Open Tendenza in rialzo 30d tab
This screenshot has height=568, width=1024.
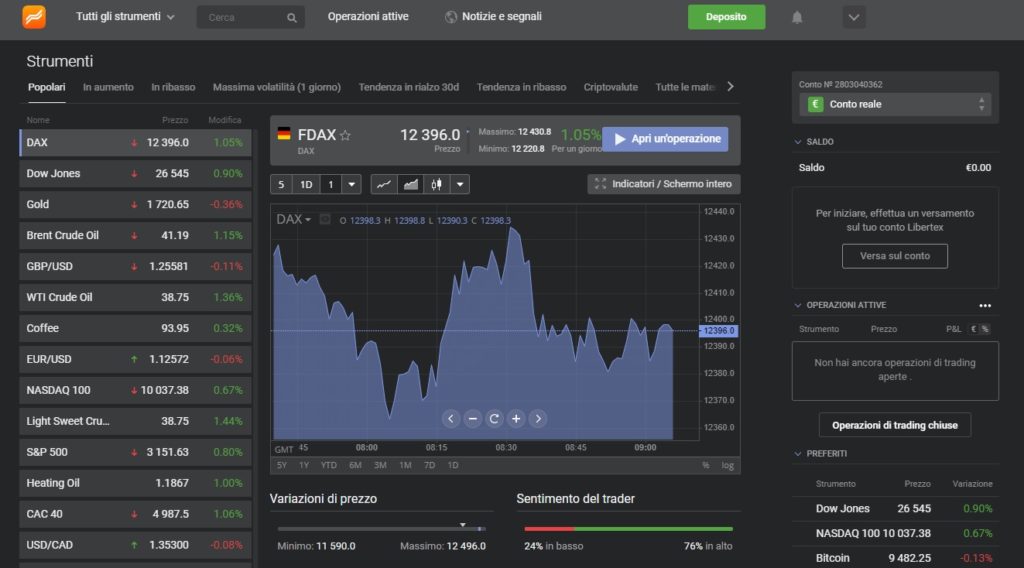[x=409, y=87]
